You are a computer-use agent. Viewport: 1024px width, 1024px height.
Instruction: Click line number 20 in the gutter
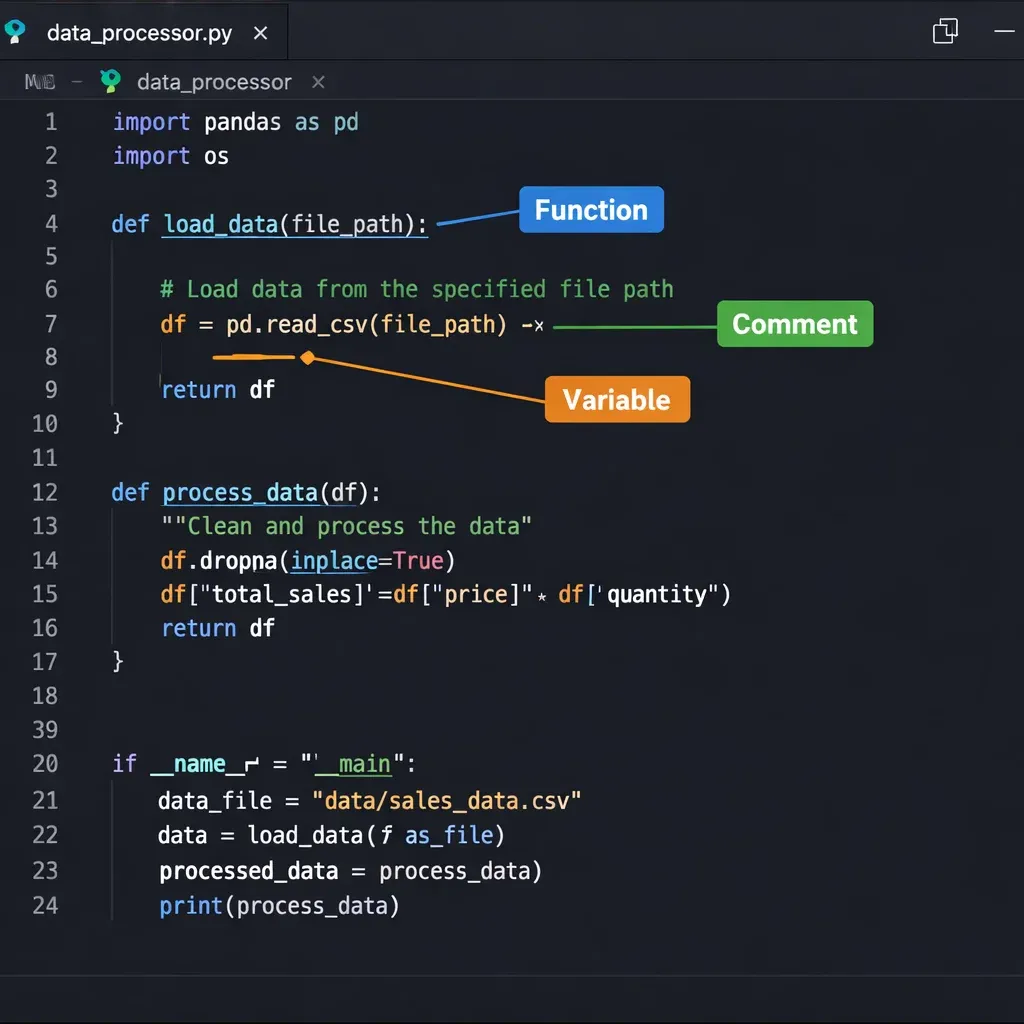tap(45, 764)
